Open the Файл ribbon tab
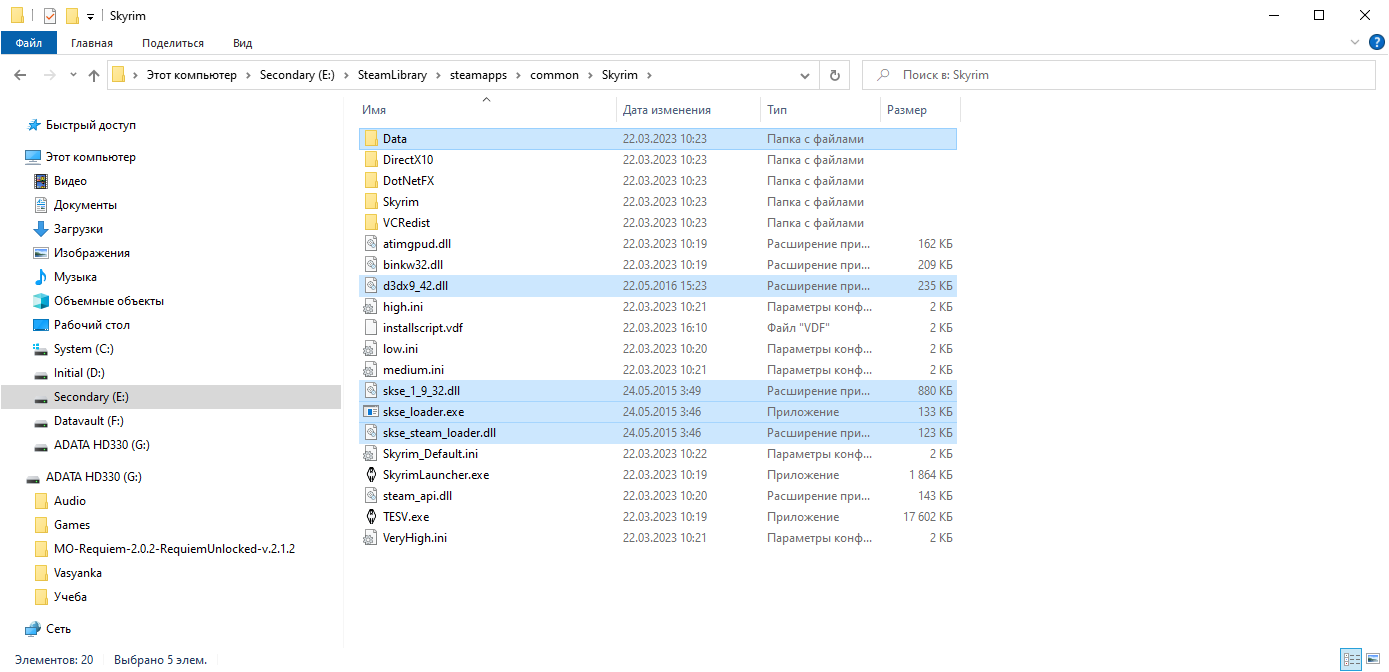1389x672 pixels. [x=29, y=43]
